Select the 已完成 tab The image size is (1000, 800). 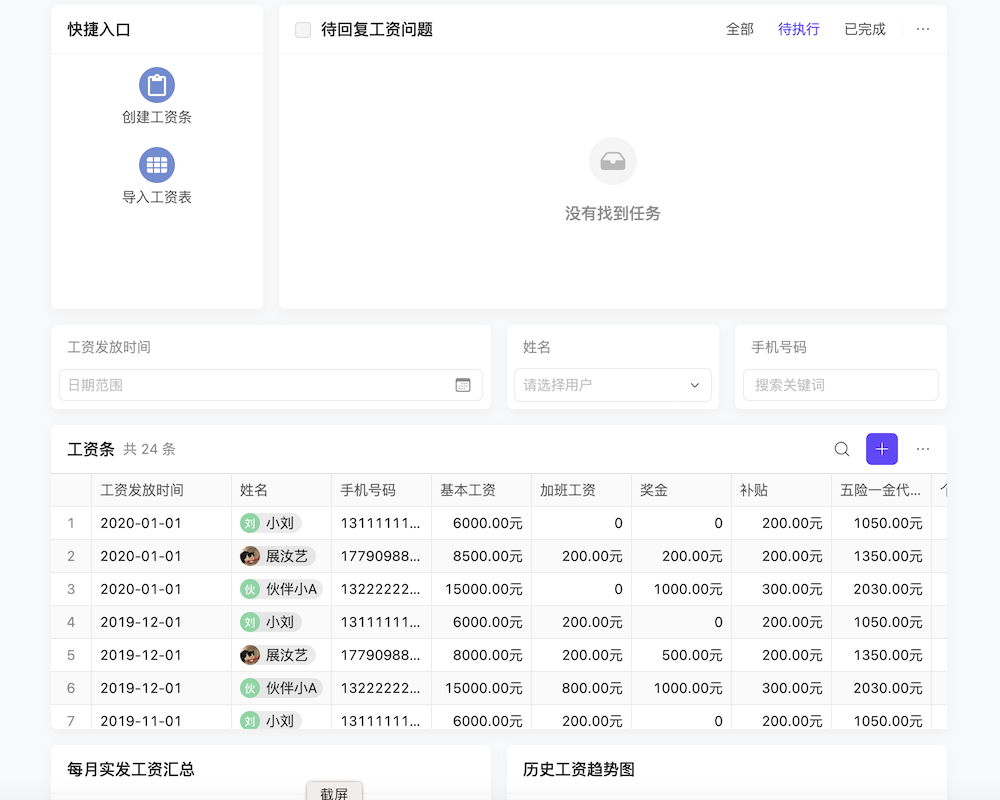[863, 29]
